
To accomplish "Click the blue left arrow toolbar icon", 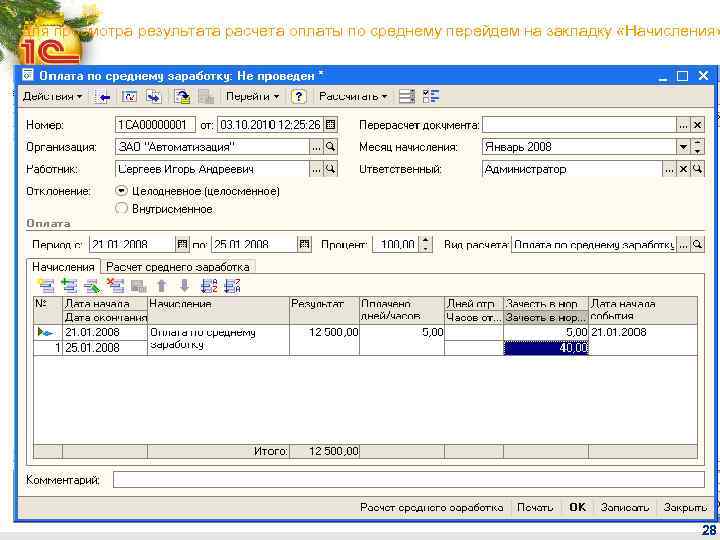I will click(104, 97).
